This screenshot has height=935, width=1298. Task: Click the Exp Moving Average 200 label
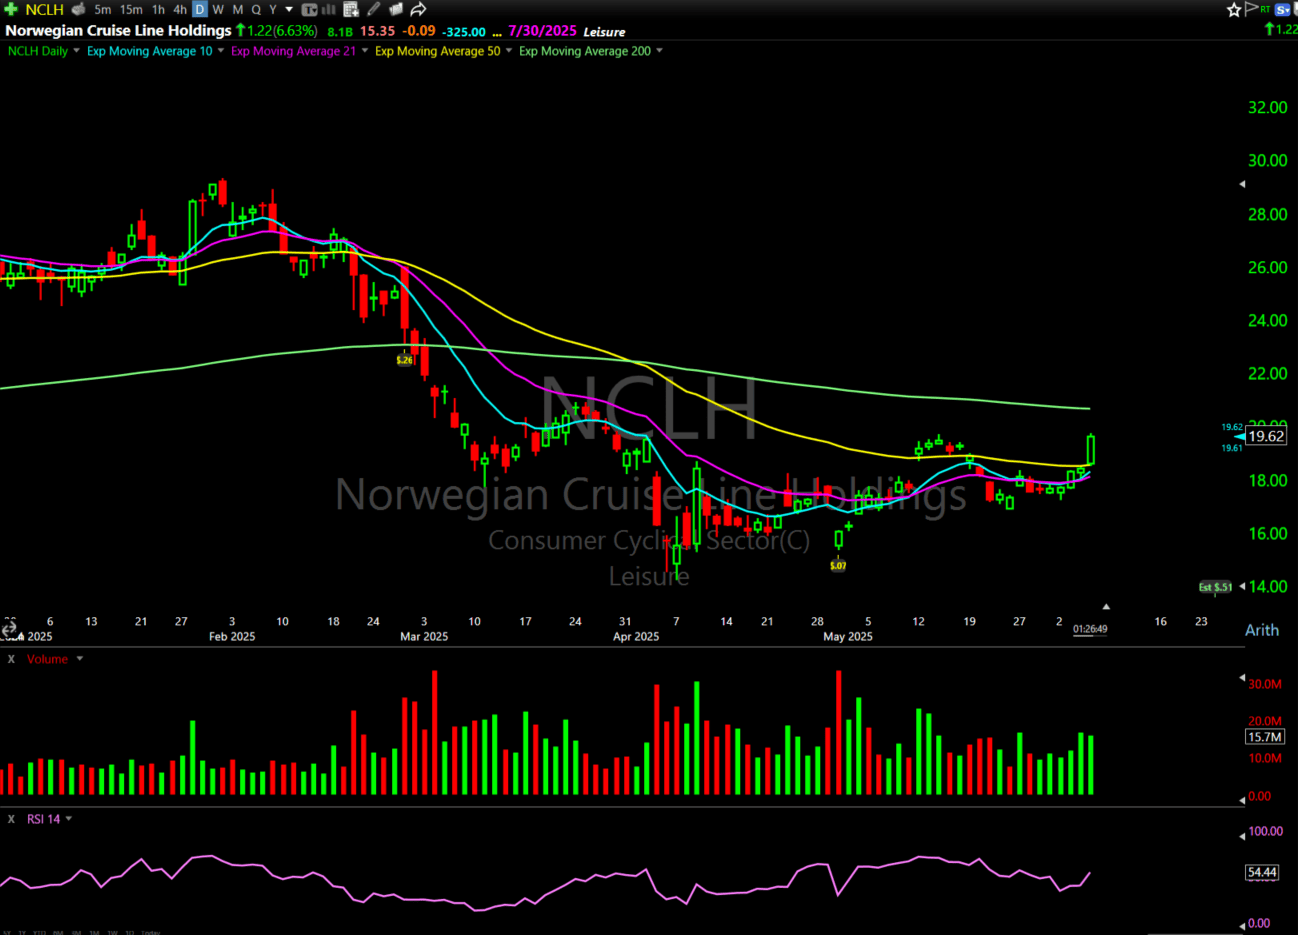tap(584, 51)
